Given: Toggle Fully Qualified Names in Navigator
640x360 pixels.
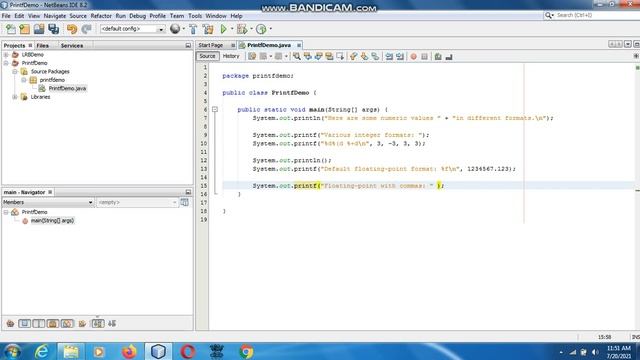Looking at the screenshot, I should [x=82, y=323].
